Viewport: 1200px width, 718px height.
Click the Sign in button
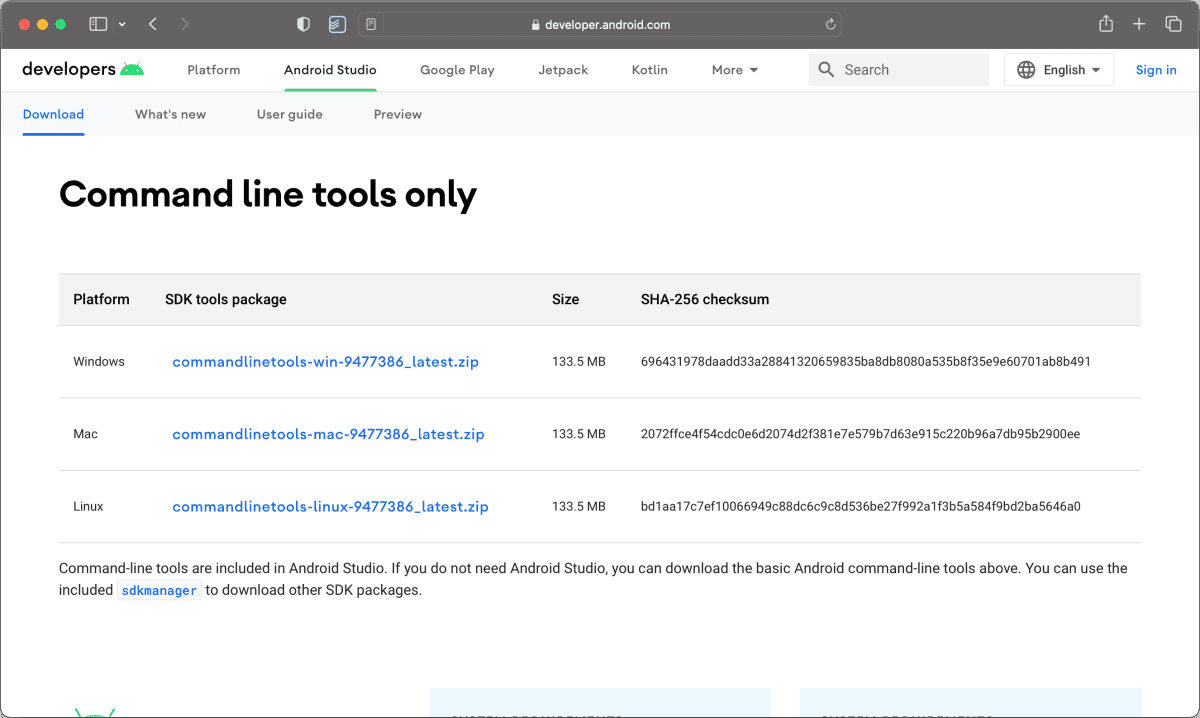click(1156, 70)
